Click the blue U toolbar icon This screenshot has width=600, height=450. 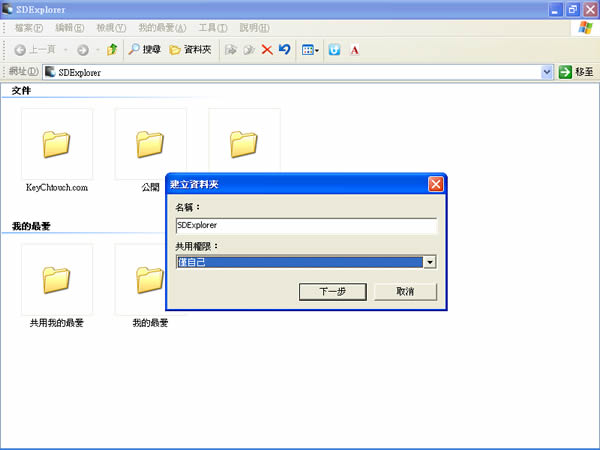point(334,50)
